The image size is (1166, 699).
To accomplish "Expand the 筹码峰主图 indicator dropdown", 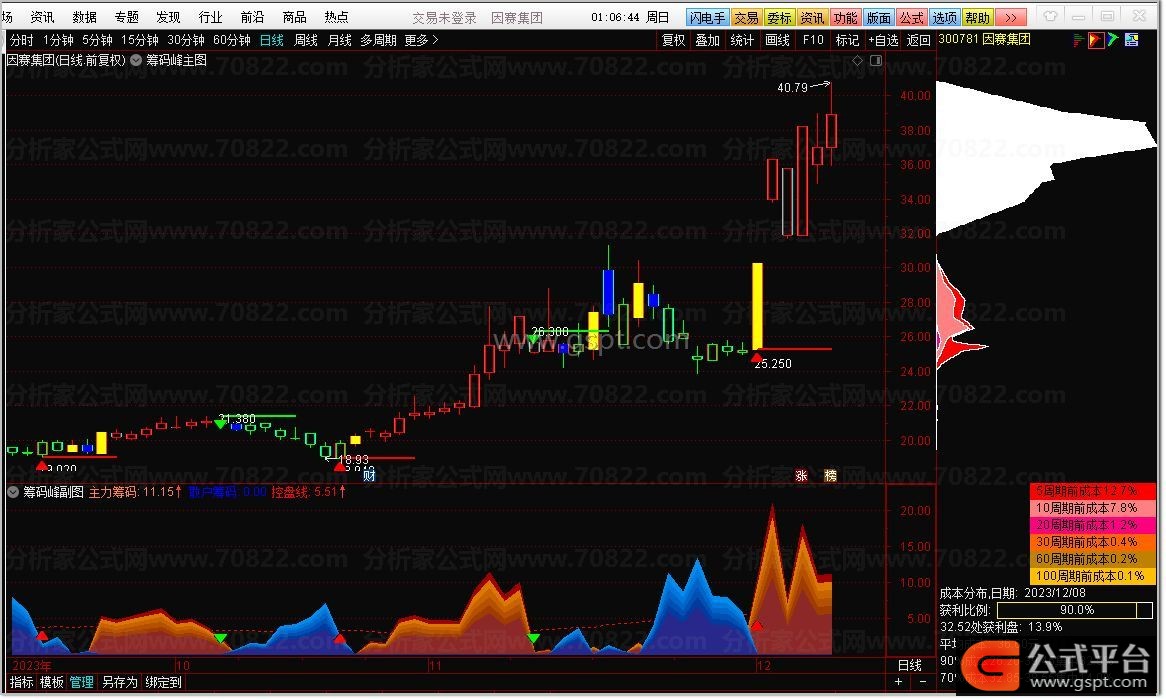I will pyautogui.click(x=136, y=61).
